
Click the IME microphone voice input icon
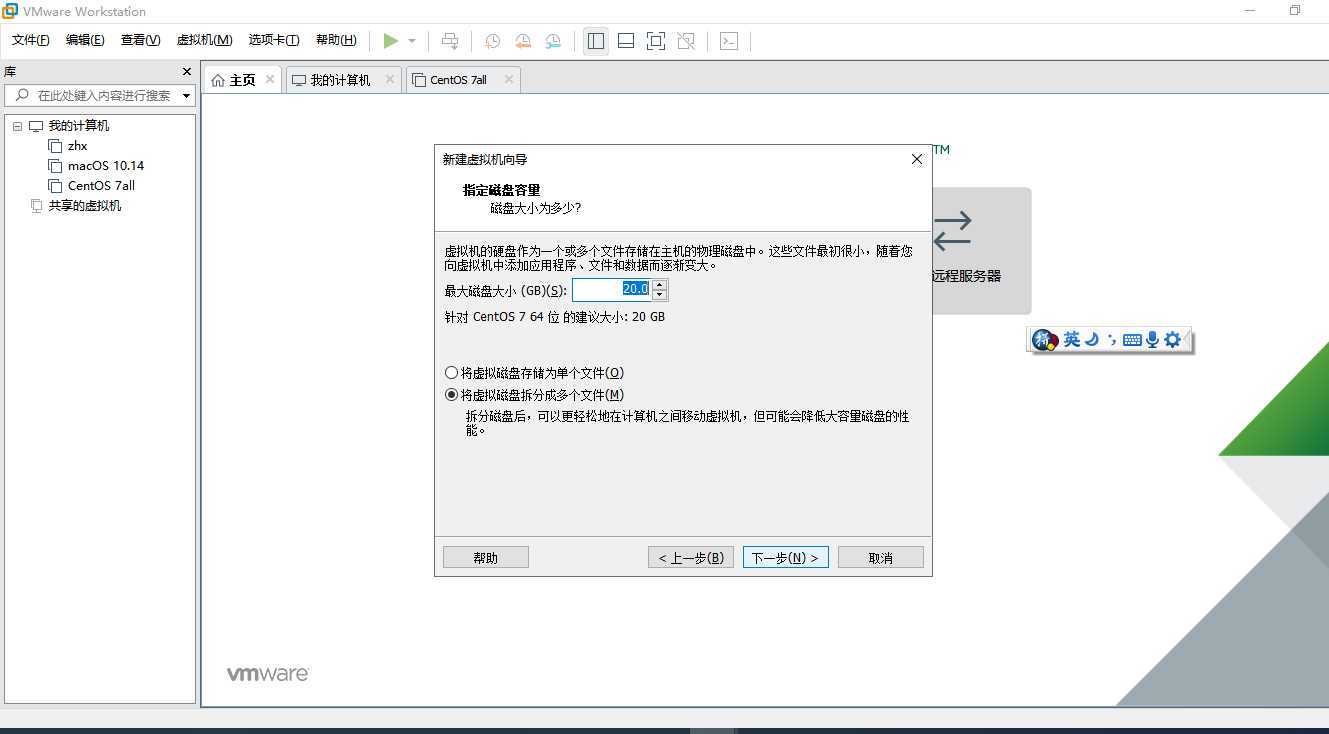[1152, 340]
